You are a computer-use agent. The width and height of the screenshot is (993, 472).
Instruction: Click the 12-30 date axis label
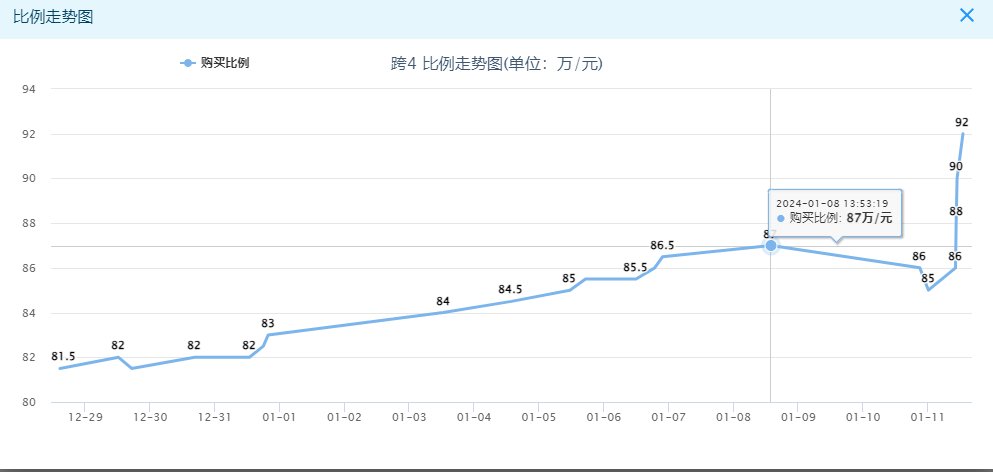coord(149,417)
